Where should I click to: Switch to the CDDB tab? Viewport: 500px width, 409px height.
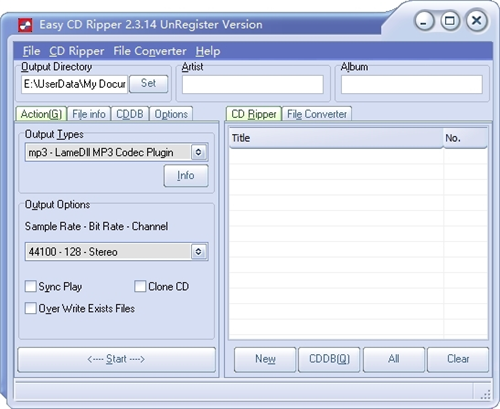(x=130, y=114)
